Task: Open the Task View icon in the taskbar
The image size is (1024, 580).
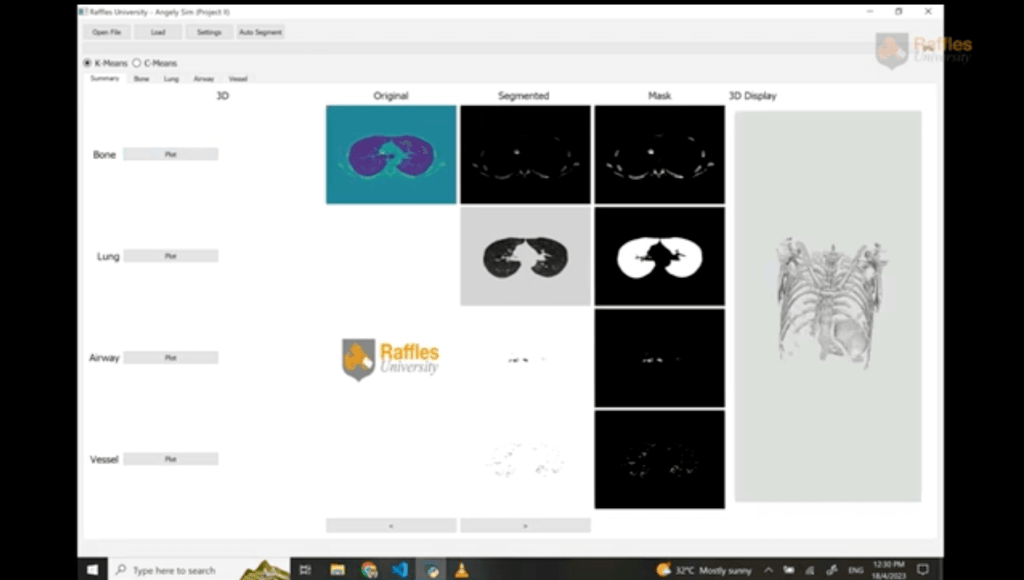Action: click(x=306, y=570)
